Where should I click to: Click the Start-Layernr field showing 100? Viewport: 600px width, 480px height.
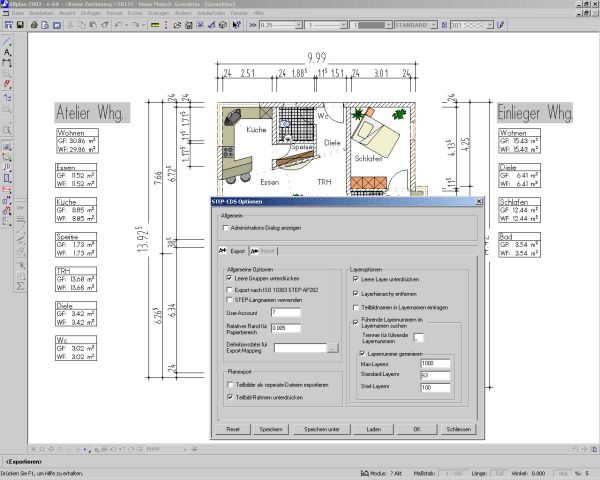(435, 388)
